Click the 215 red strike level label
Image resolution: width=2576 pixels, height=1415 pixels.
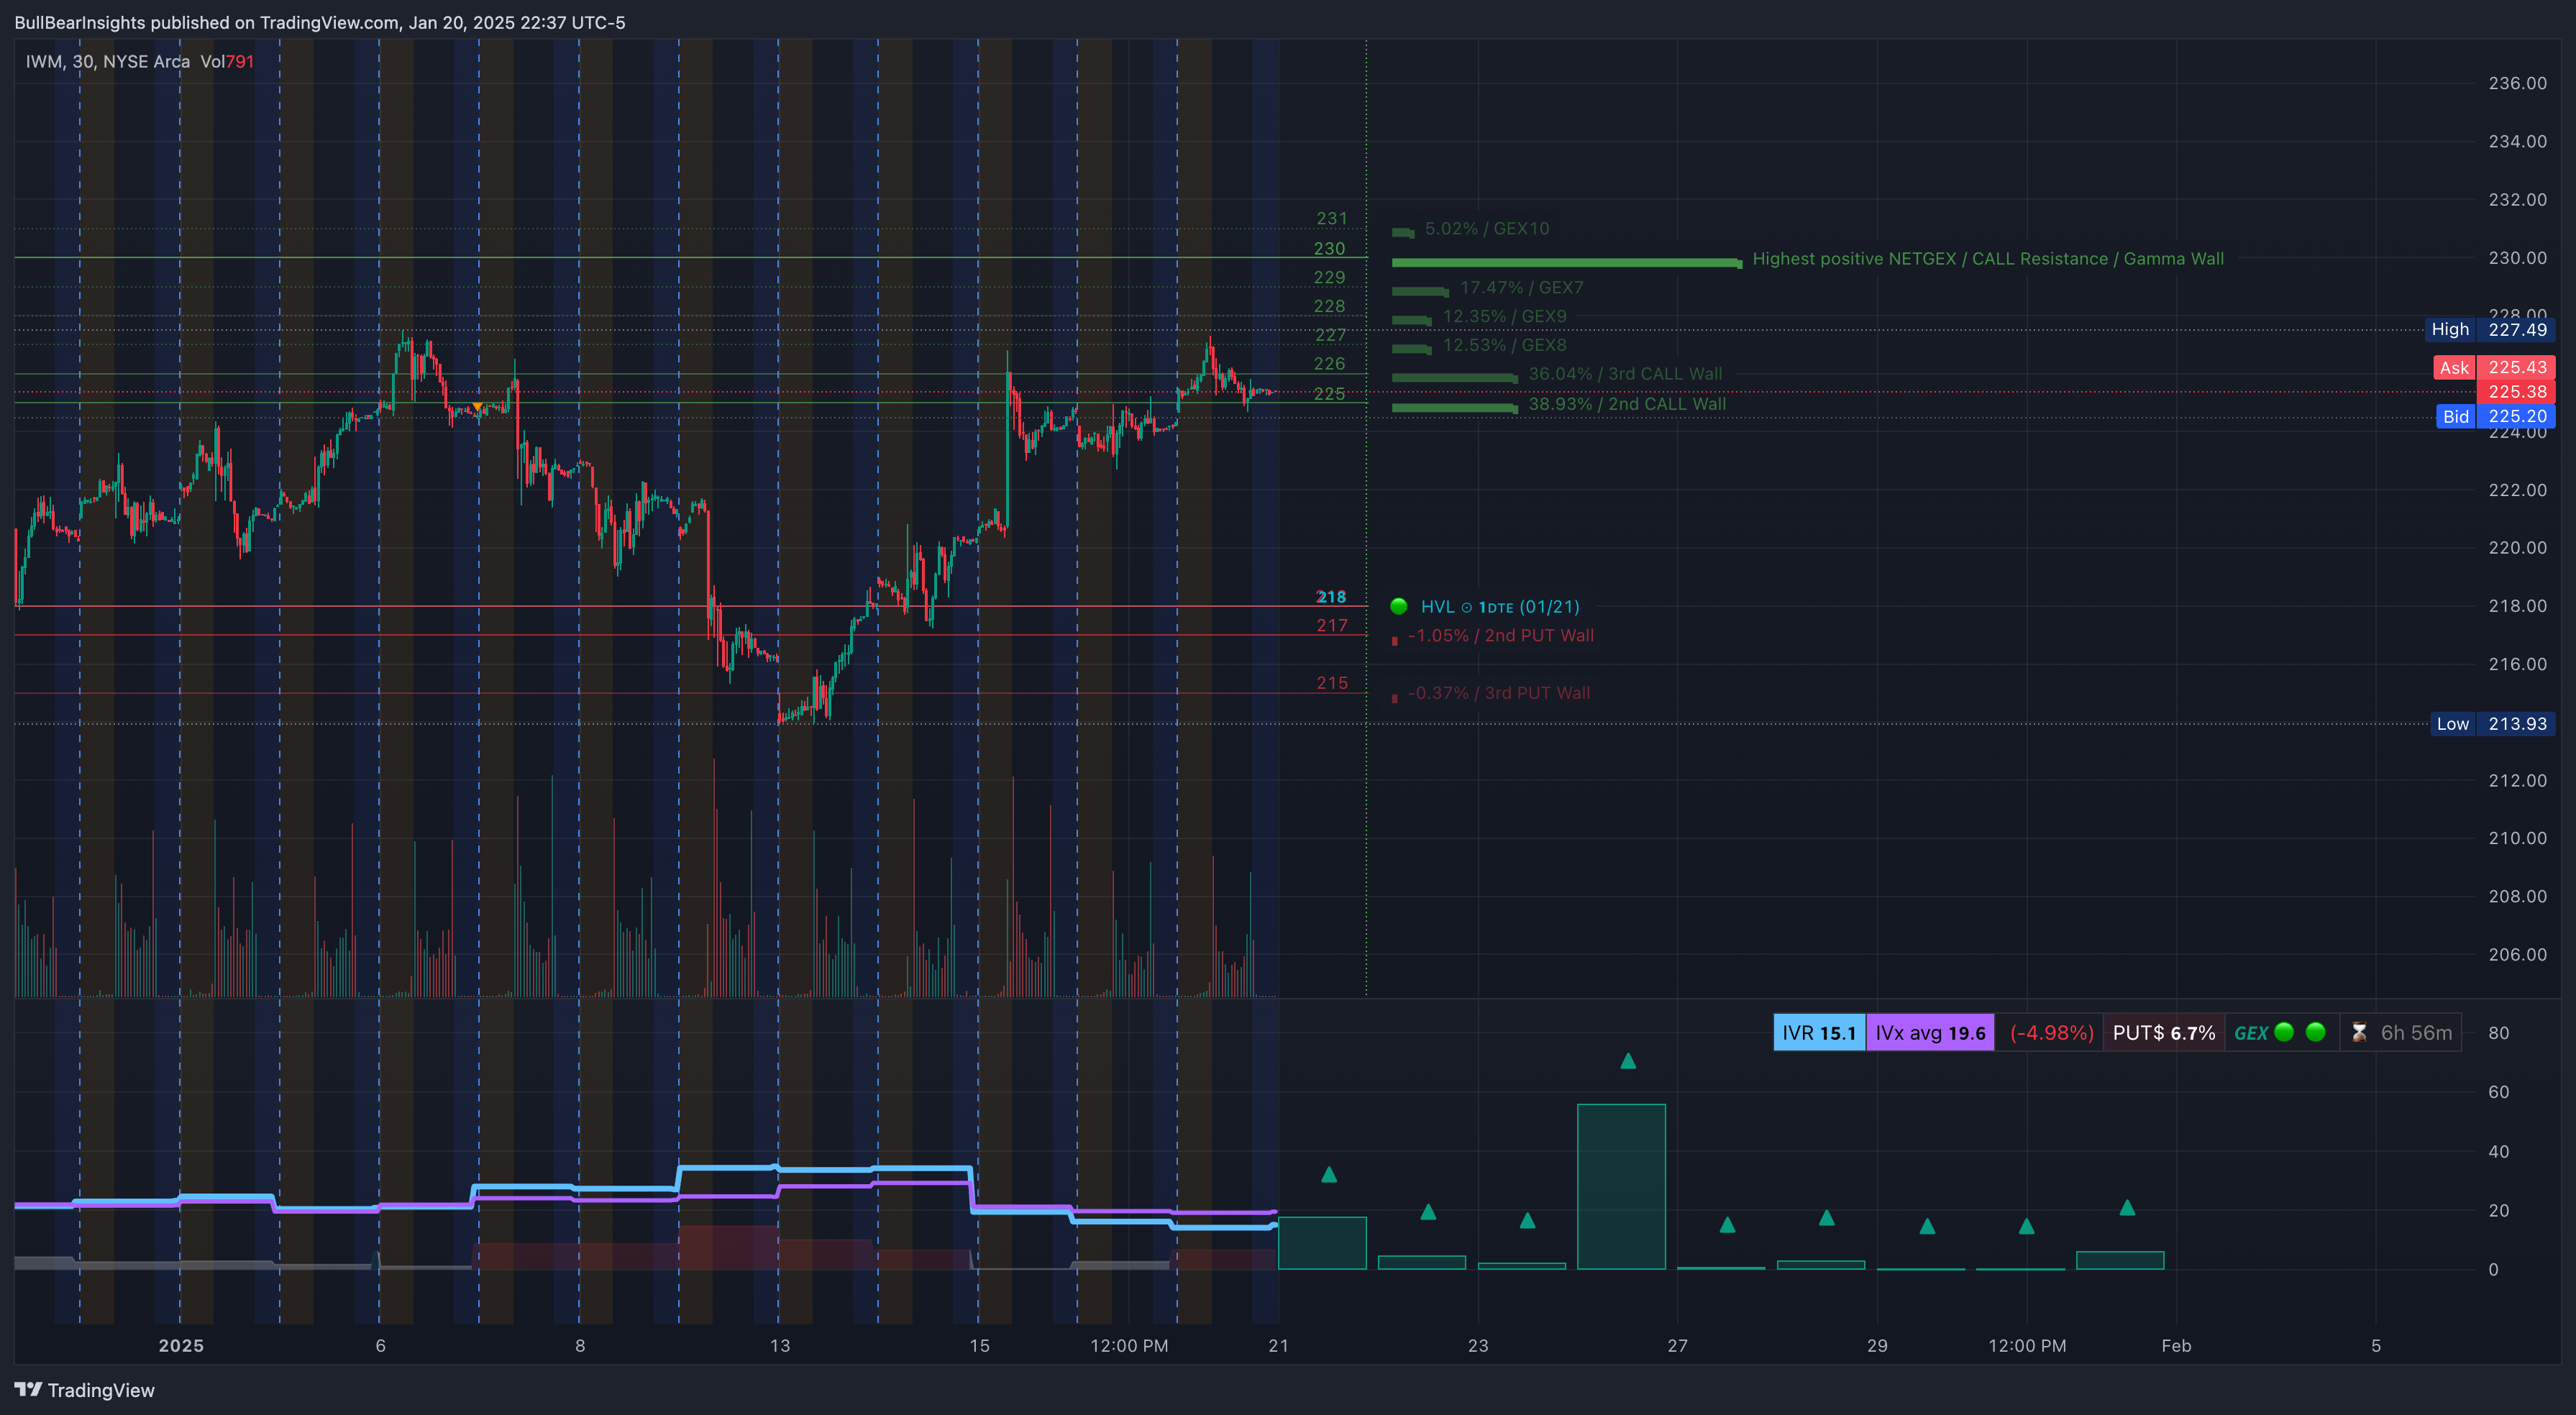[x=1331, y=683]
